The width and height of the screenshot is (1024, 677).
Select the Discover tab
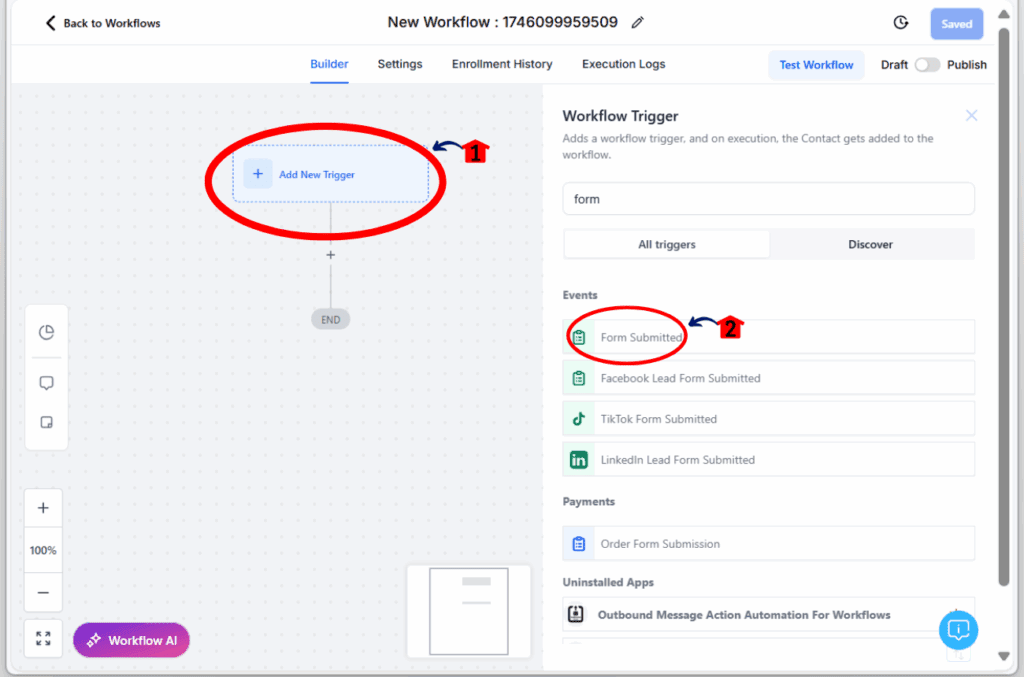pos(871,244)
